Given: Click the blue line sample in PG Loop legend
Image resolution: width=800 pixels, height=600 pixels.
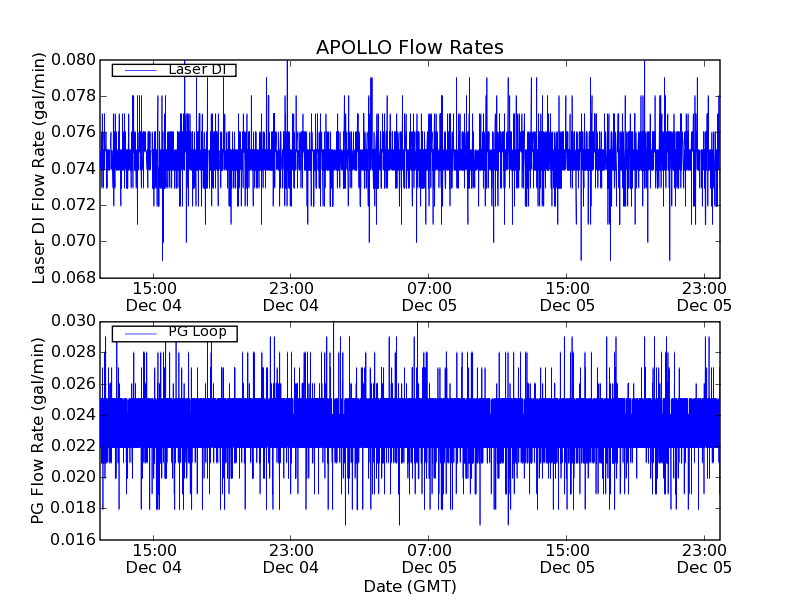Looking at the screenshot, I should point(138,333).
